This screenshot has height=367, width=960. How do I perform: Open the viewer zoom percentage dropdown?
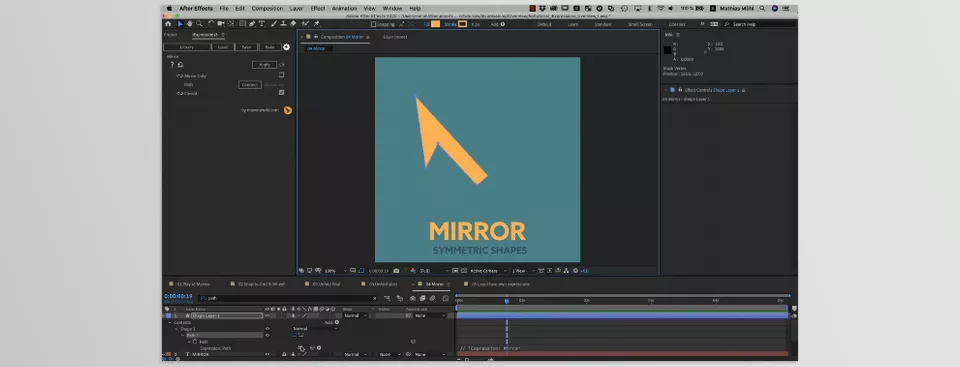click(336, 270)
